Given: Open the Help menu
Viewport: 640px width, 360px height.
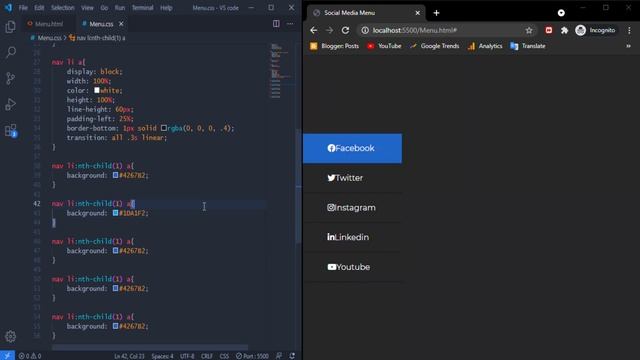Looking at the screenshot, I should click(166, 8).
